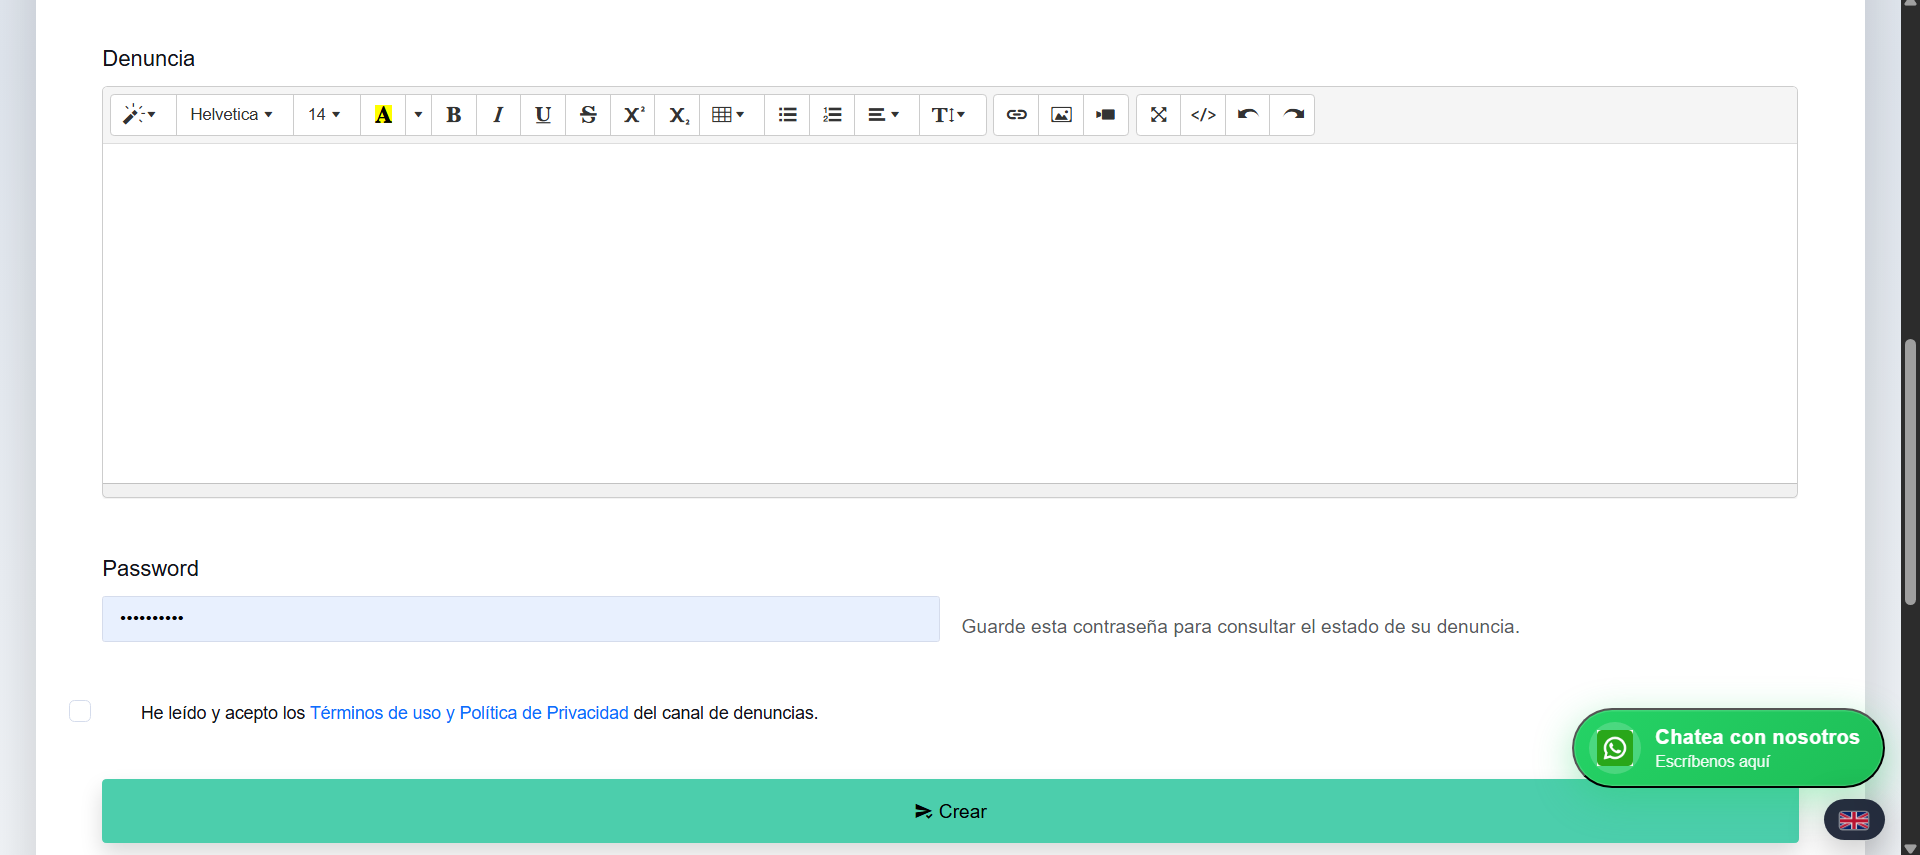Insert a hyperlink with the link icon

pyautogui.click(x=1016, y=115)
